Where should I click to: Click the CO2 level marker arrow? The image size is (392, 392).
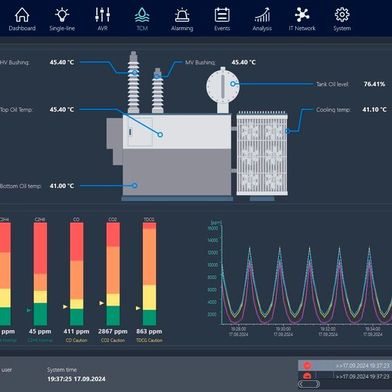point(102,303)
